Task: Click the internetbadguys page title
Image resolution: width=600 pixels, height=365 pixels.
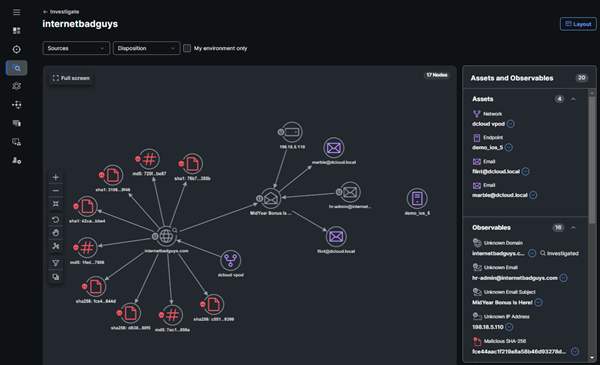Action: (x=80, y=24)
